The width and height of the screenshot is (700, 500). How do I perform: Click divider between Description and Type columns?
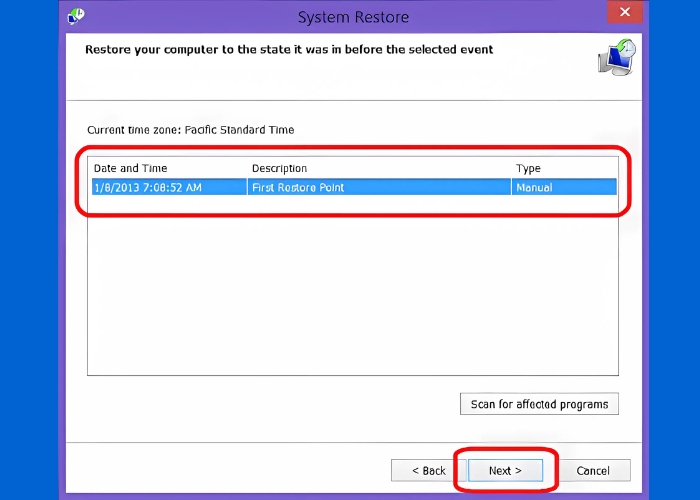point(511,168)
